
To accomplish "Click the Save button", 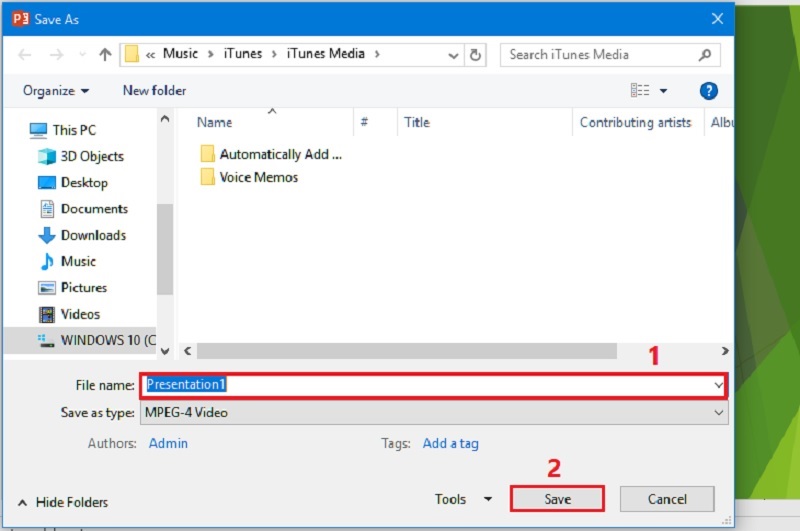I will (557, 499).
